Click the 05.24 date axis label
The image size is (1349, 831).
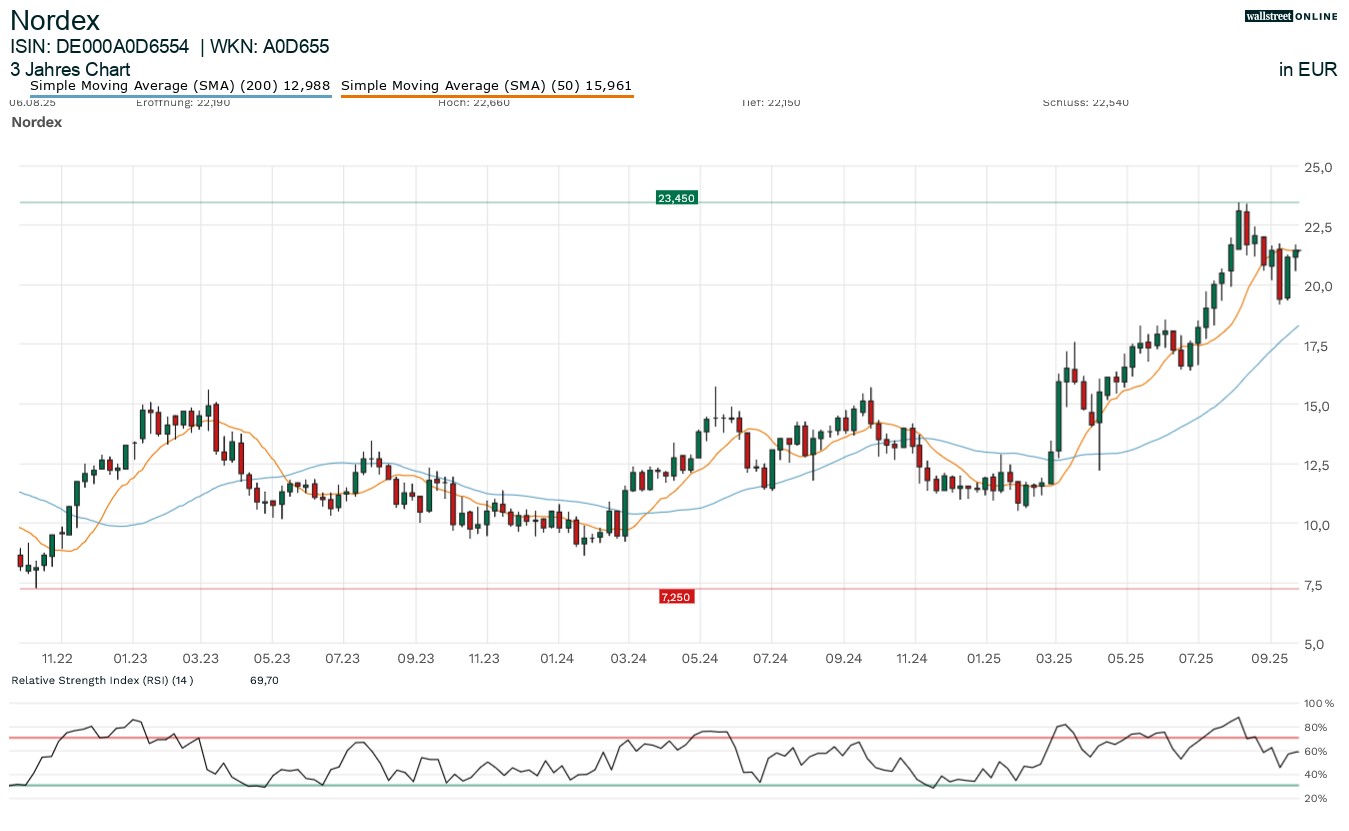[x=700, y=659]
